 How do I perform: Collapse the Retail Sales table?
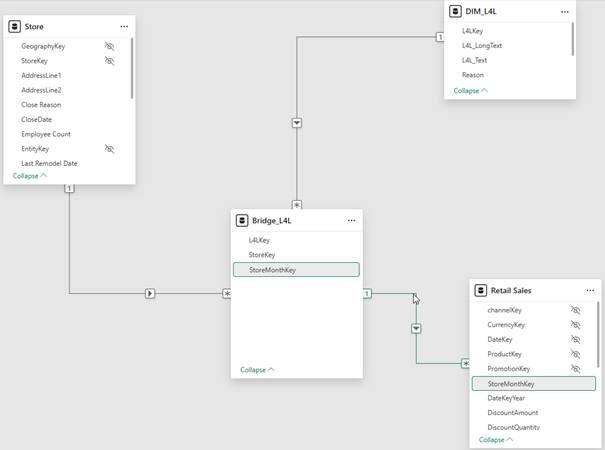tap(496, 440)
